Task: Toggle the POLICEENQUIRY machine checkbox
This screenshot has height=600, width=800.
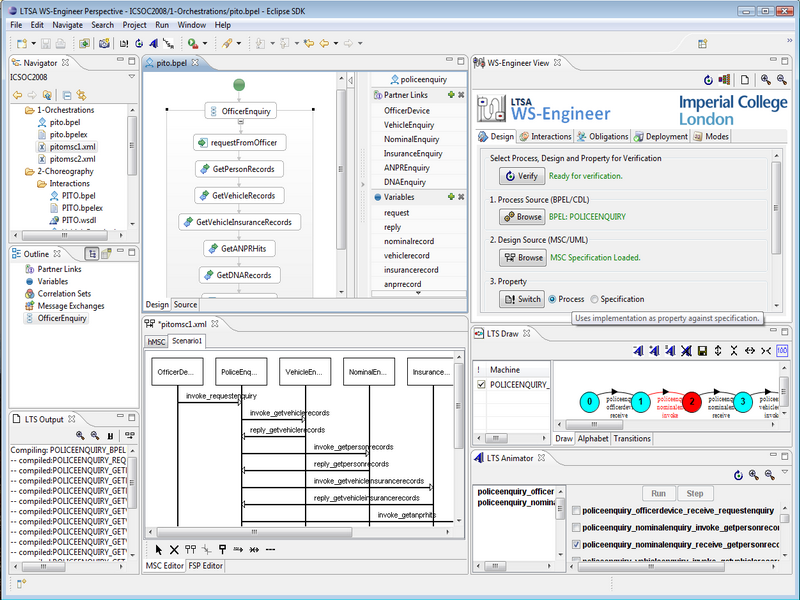Action: pos(481,385)
